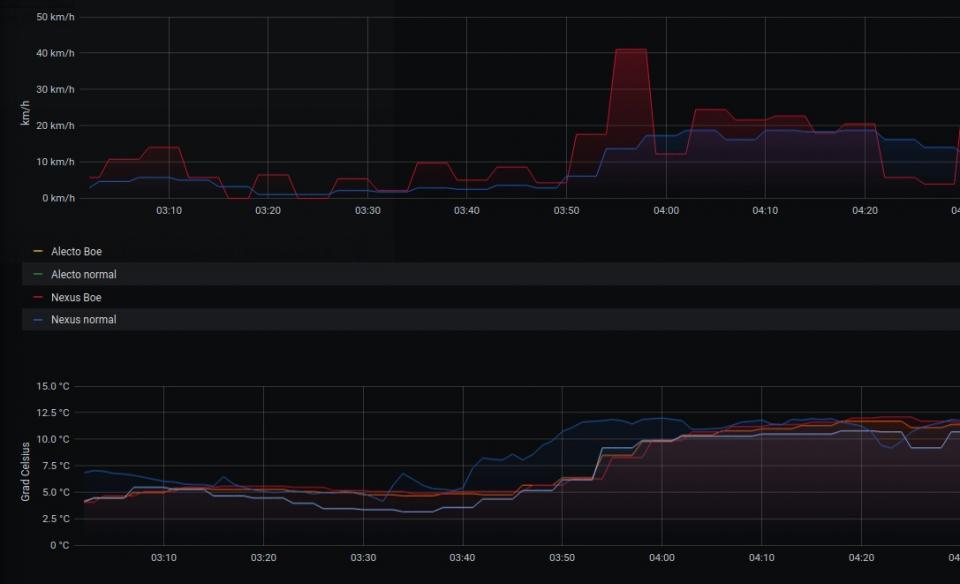Click the blue Nexus normal color swatch
Screen dimensions: 960x584
click(38, 320)
